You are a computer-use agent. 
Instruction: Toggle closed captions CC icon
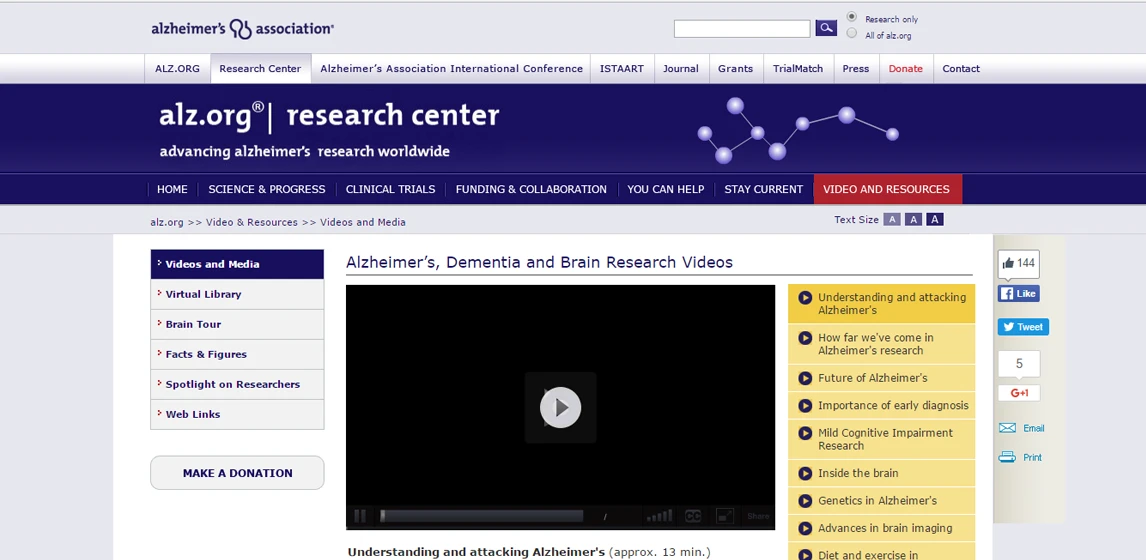(693, 516)
